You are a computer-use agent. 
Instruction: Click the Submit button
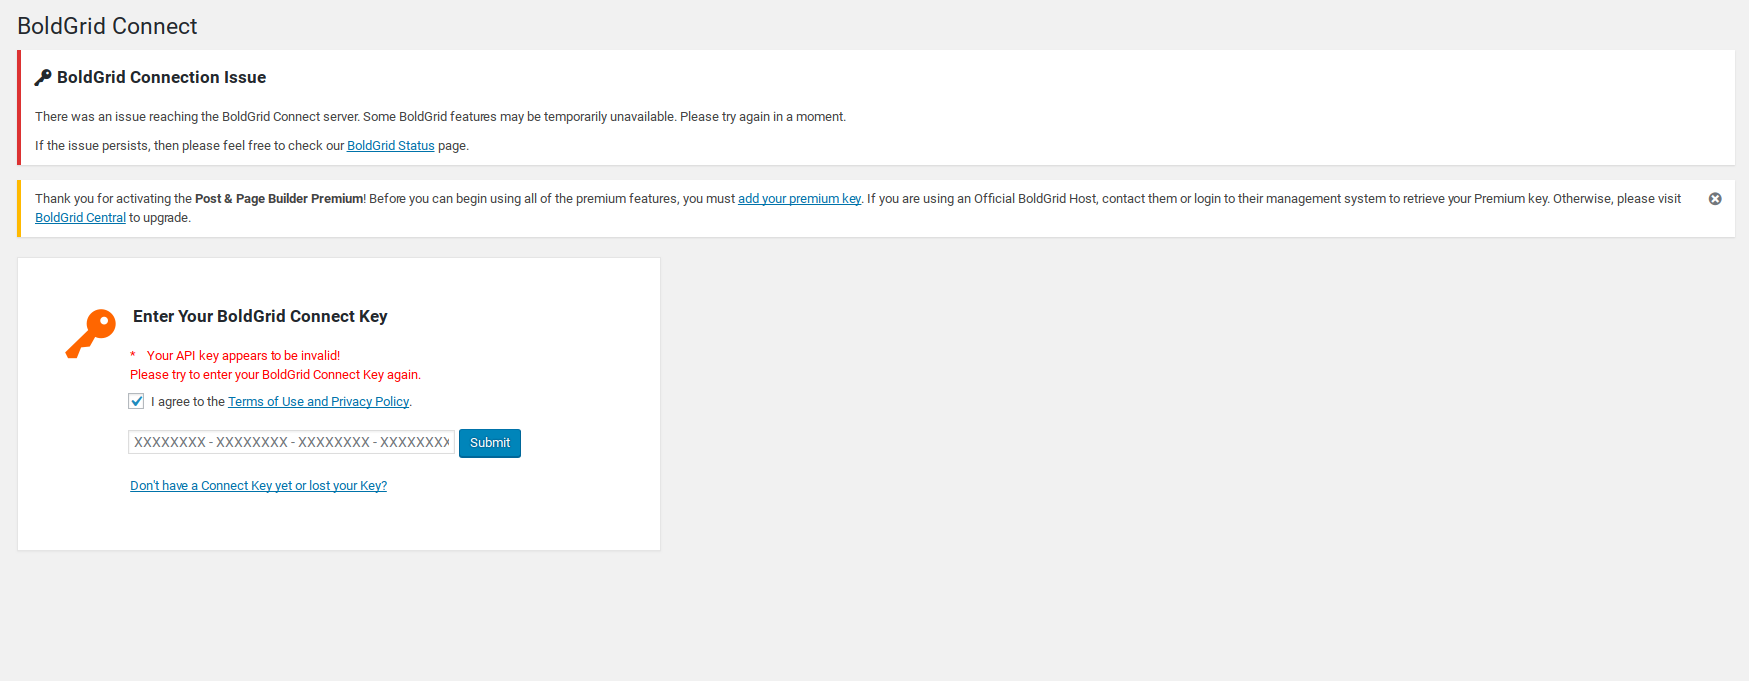point(490,443)
